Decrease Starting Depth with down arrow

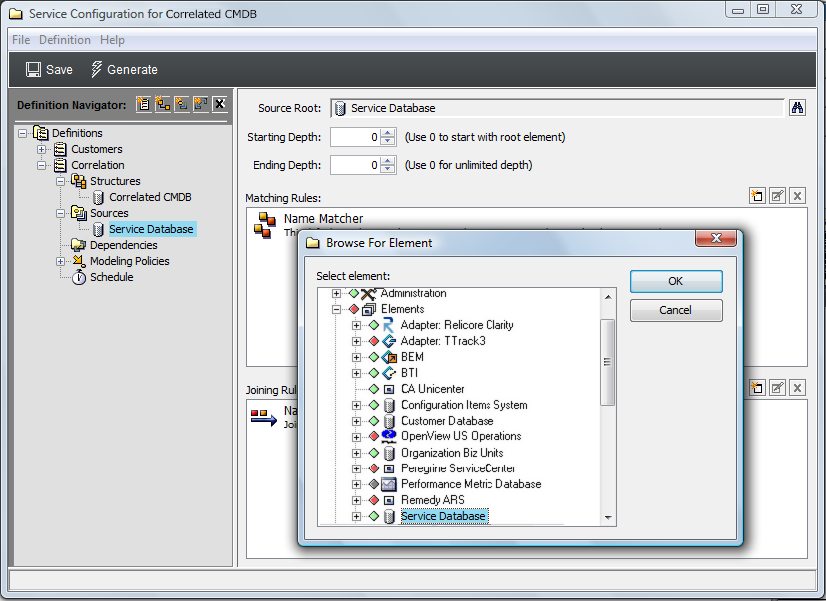388,141
